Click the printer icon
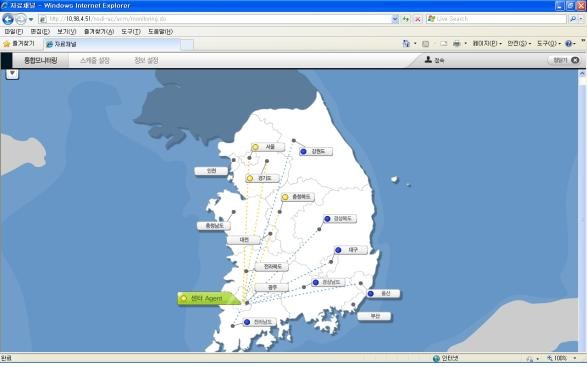Screen dimensions: 587x367 coord(457,44)
